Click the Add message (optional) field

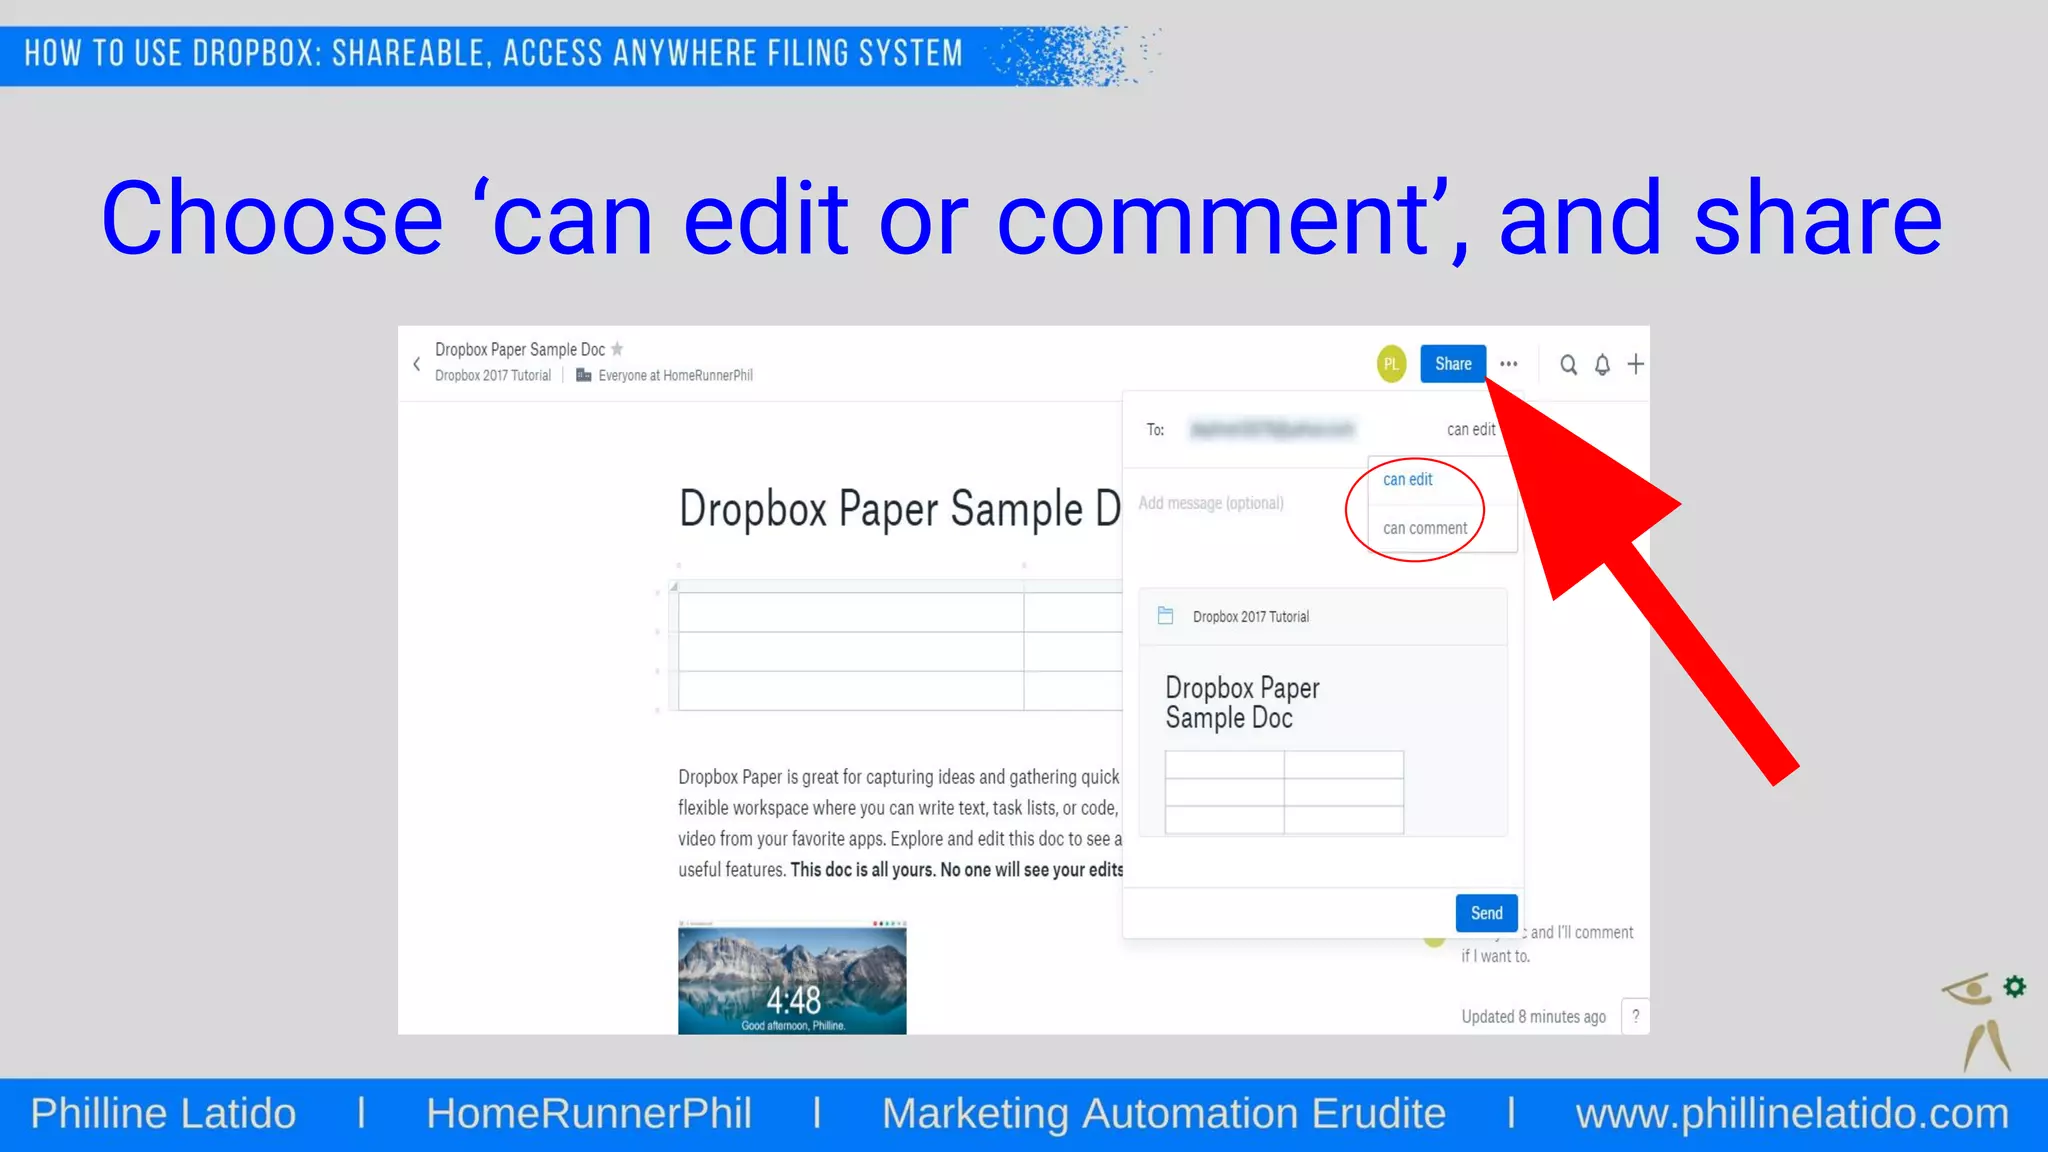pos(1211,503)
